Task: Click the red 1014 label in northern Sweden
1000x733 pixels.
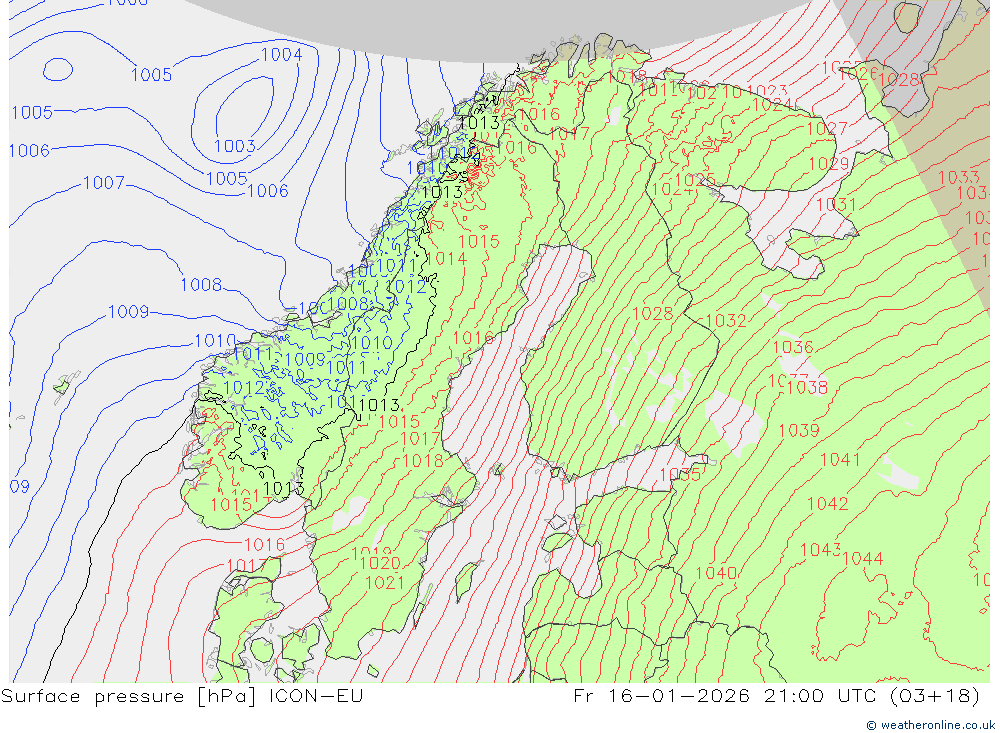Action: point(446,259)
